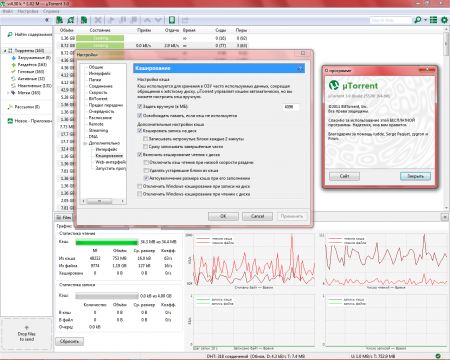Open Preferences with the green gear icon
450x360 pixels.
pos(444,20)
